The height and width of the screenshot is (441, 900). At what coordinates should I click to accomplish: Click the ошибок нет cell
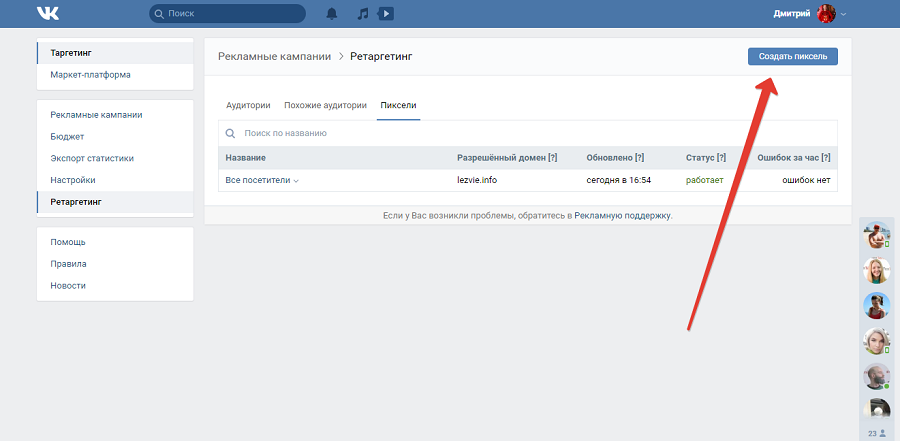[806, 180]
